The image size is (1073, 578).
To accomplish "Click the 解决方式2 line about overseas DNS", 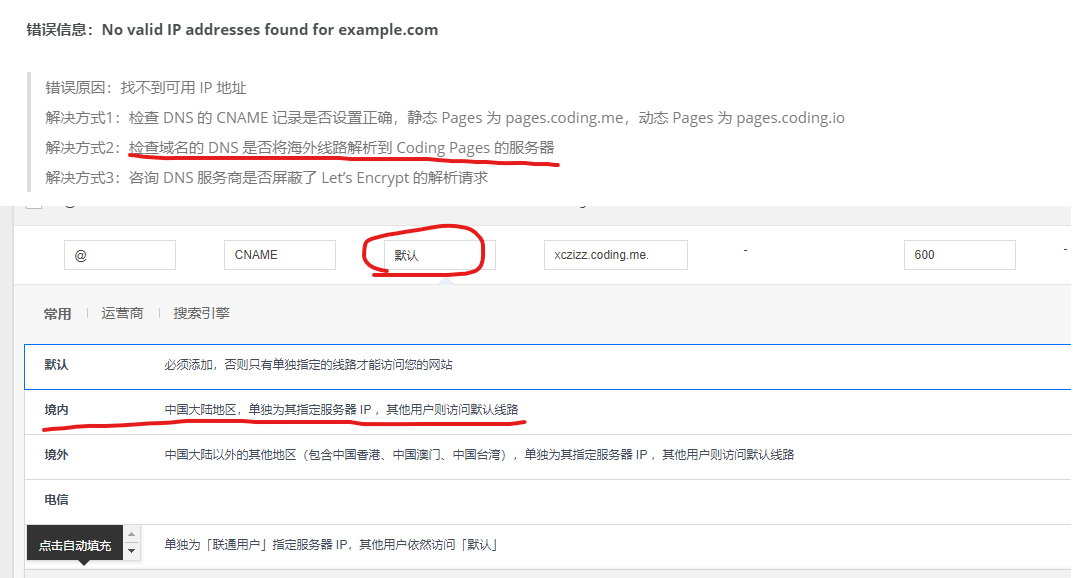I will coord(300,148).
